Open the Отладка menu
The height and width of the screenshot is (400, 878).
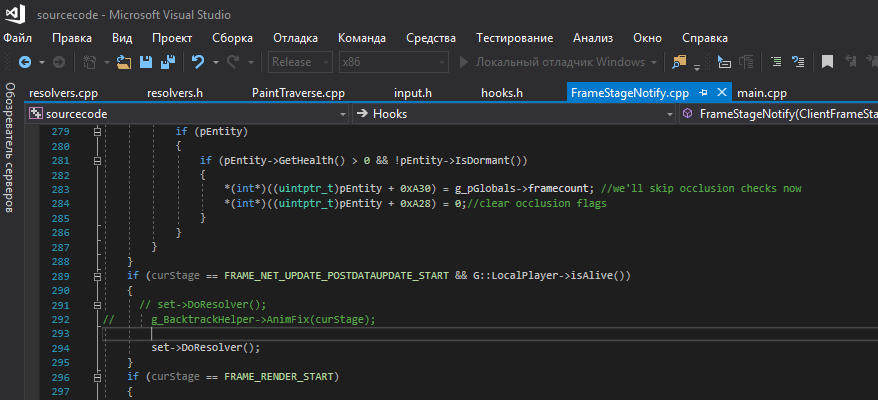click(296, 38)
